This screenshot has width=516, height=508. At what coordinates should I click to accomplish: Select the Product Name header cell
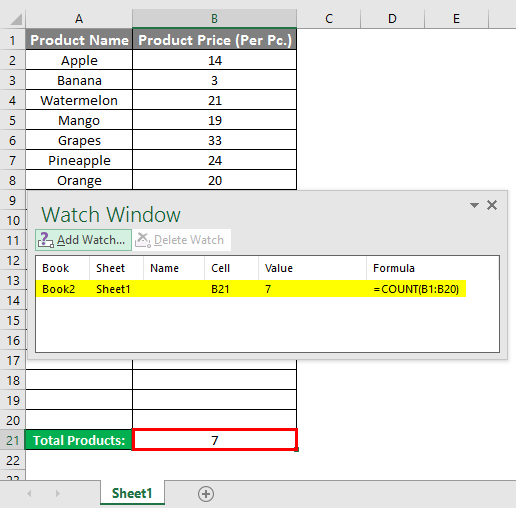tap(79, 40)
